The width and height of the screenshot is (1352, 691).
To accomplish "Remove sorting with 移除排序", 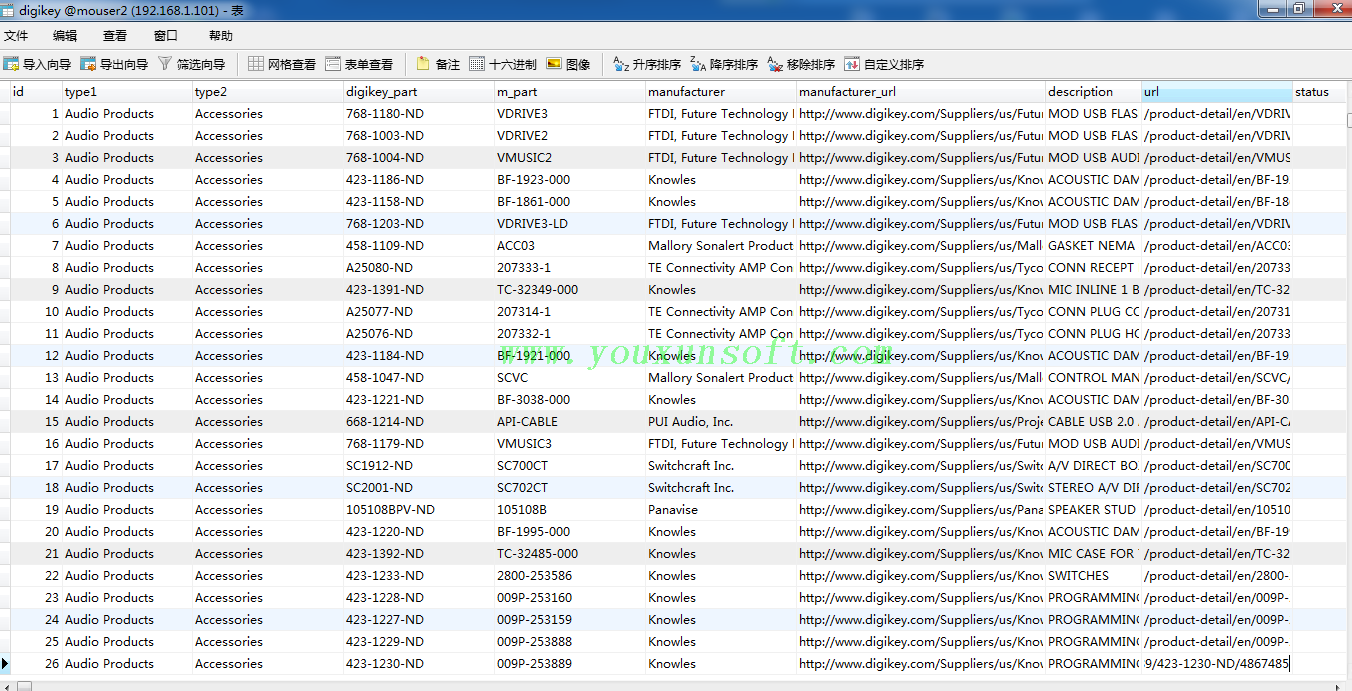I will (x=801, y=64).
